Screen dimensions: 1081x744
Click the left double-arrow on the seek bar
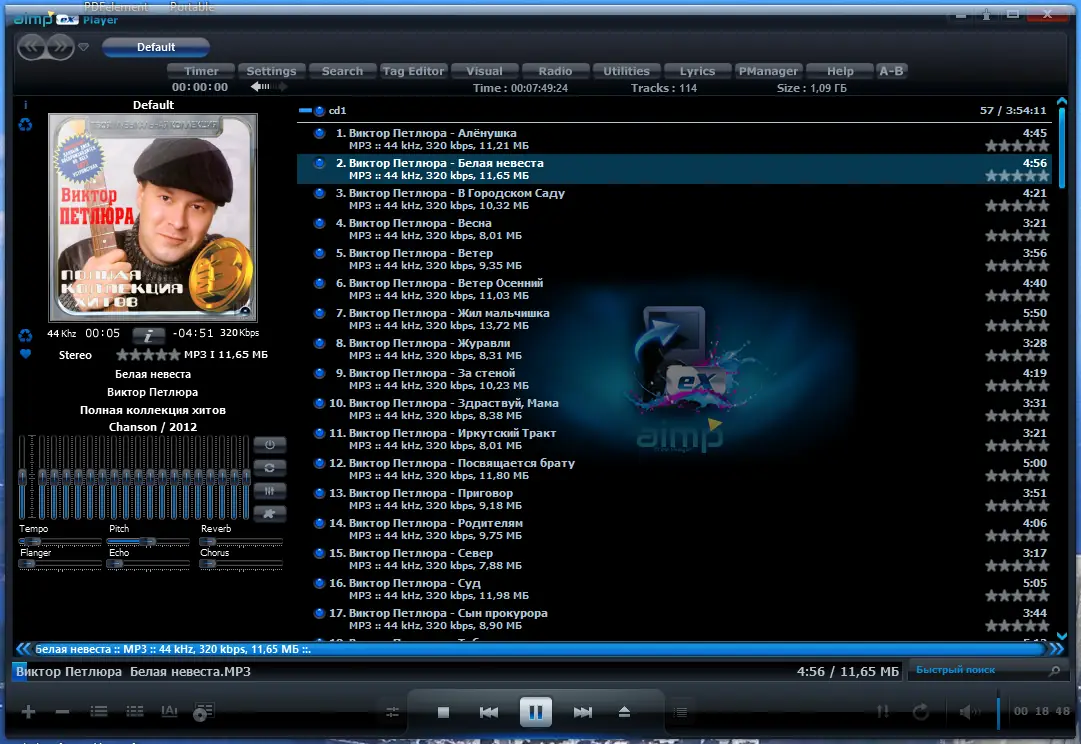tap(23, 649)
